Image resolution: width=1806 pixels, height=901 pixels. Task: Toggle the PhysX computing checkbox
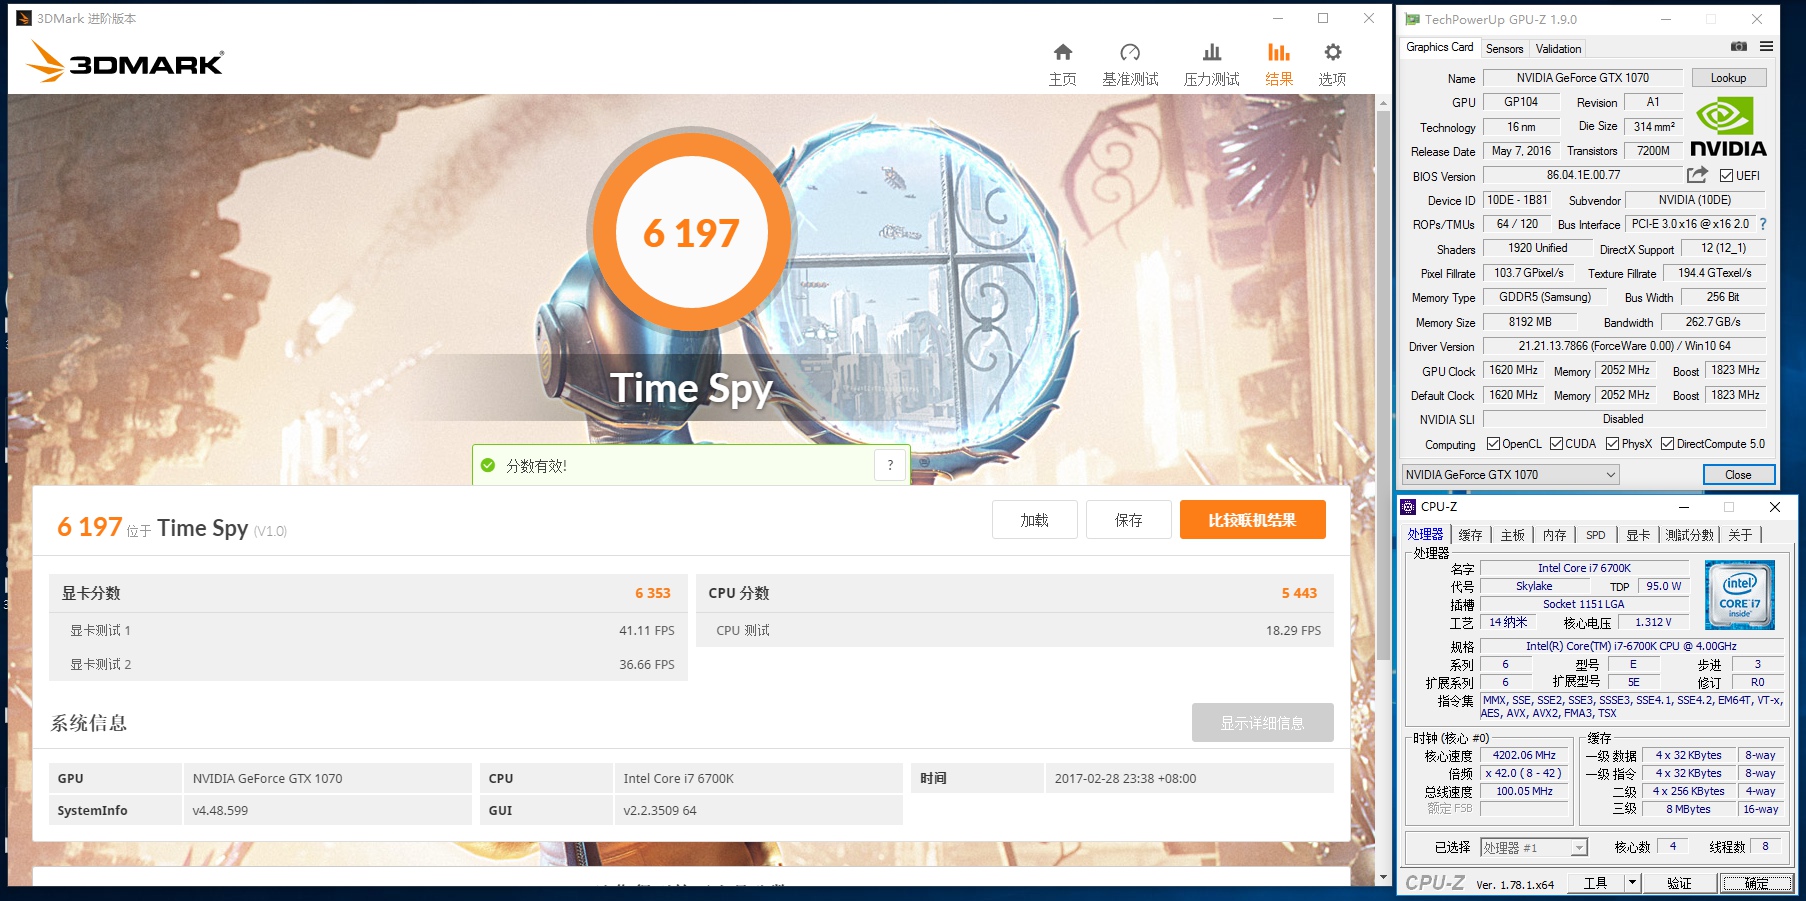(1614, 444)
